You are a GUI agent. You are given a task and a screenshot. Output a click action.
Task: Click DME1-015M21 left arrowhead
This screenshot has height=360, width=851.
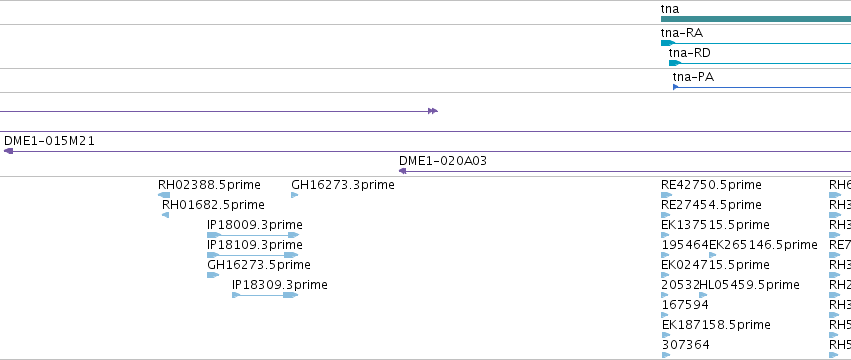tap(8, 151)
